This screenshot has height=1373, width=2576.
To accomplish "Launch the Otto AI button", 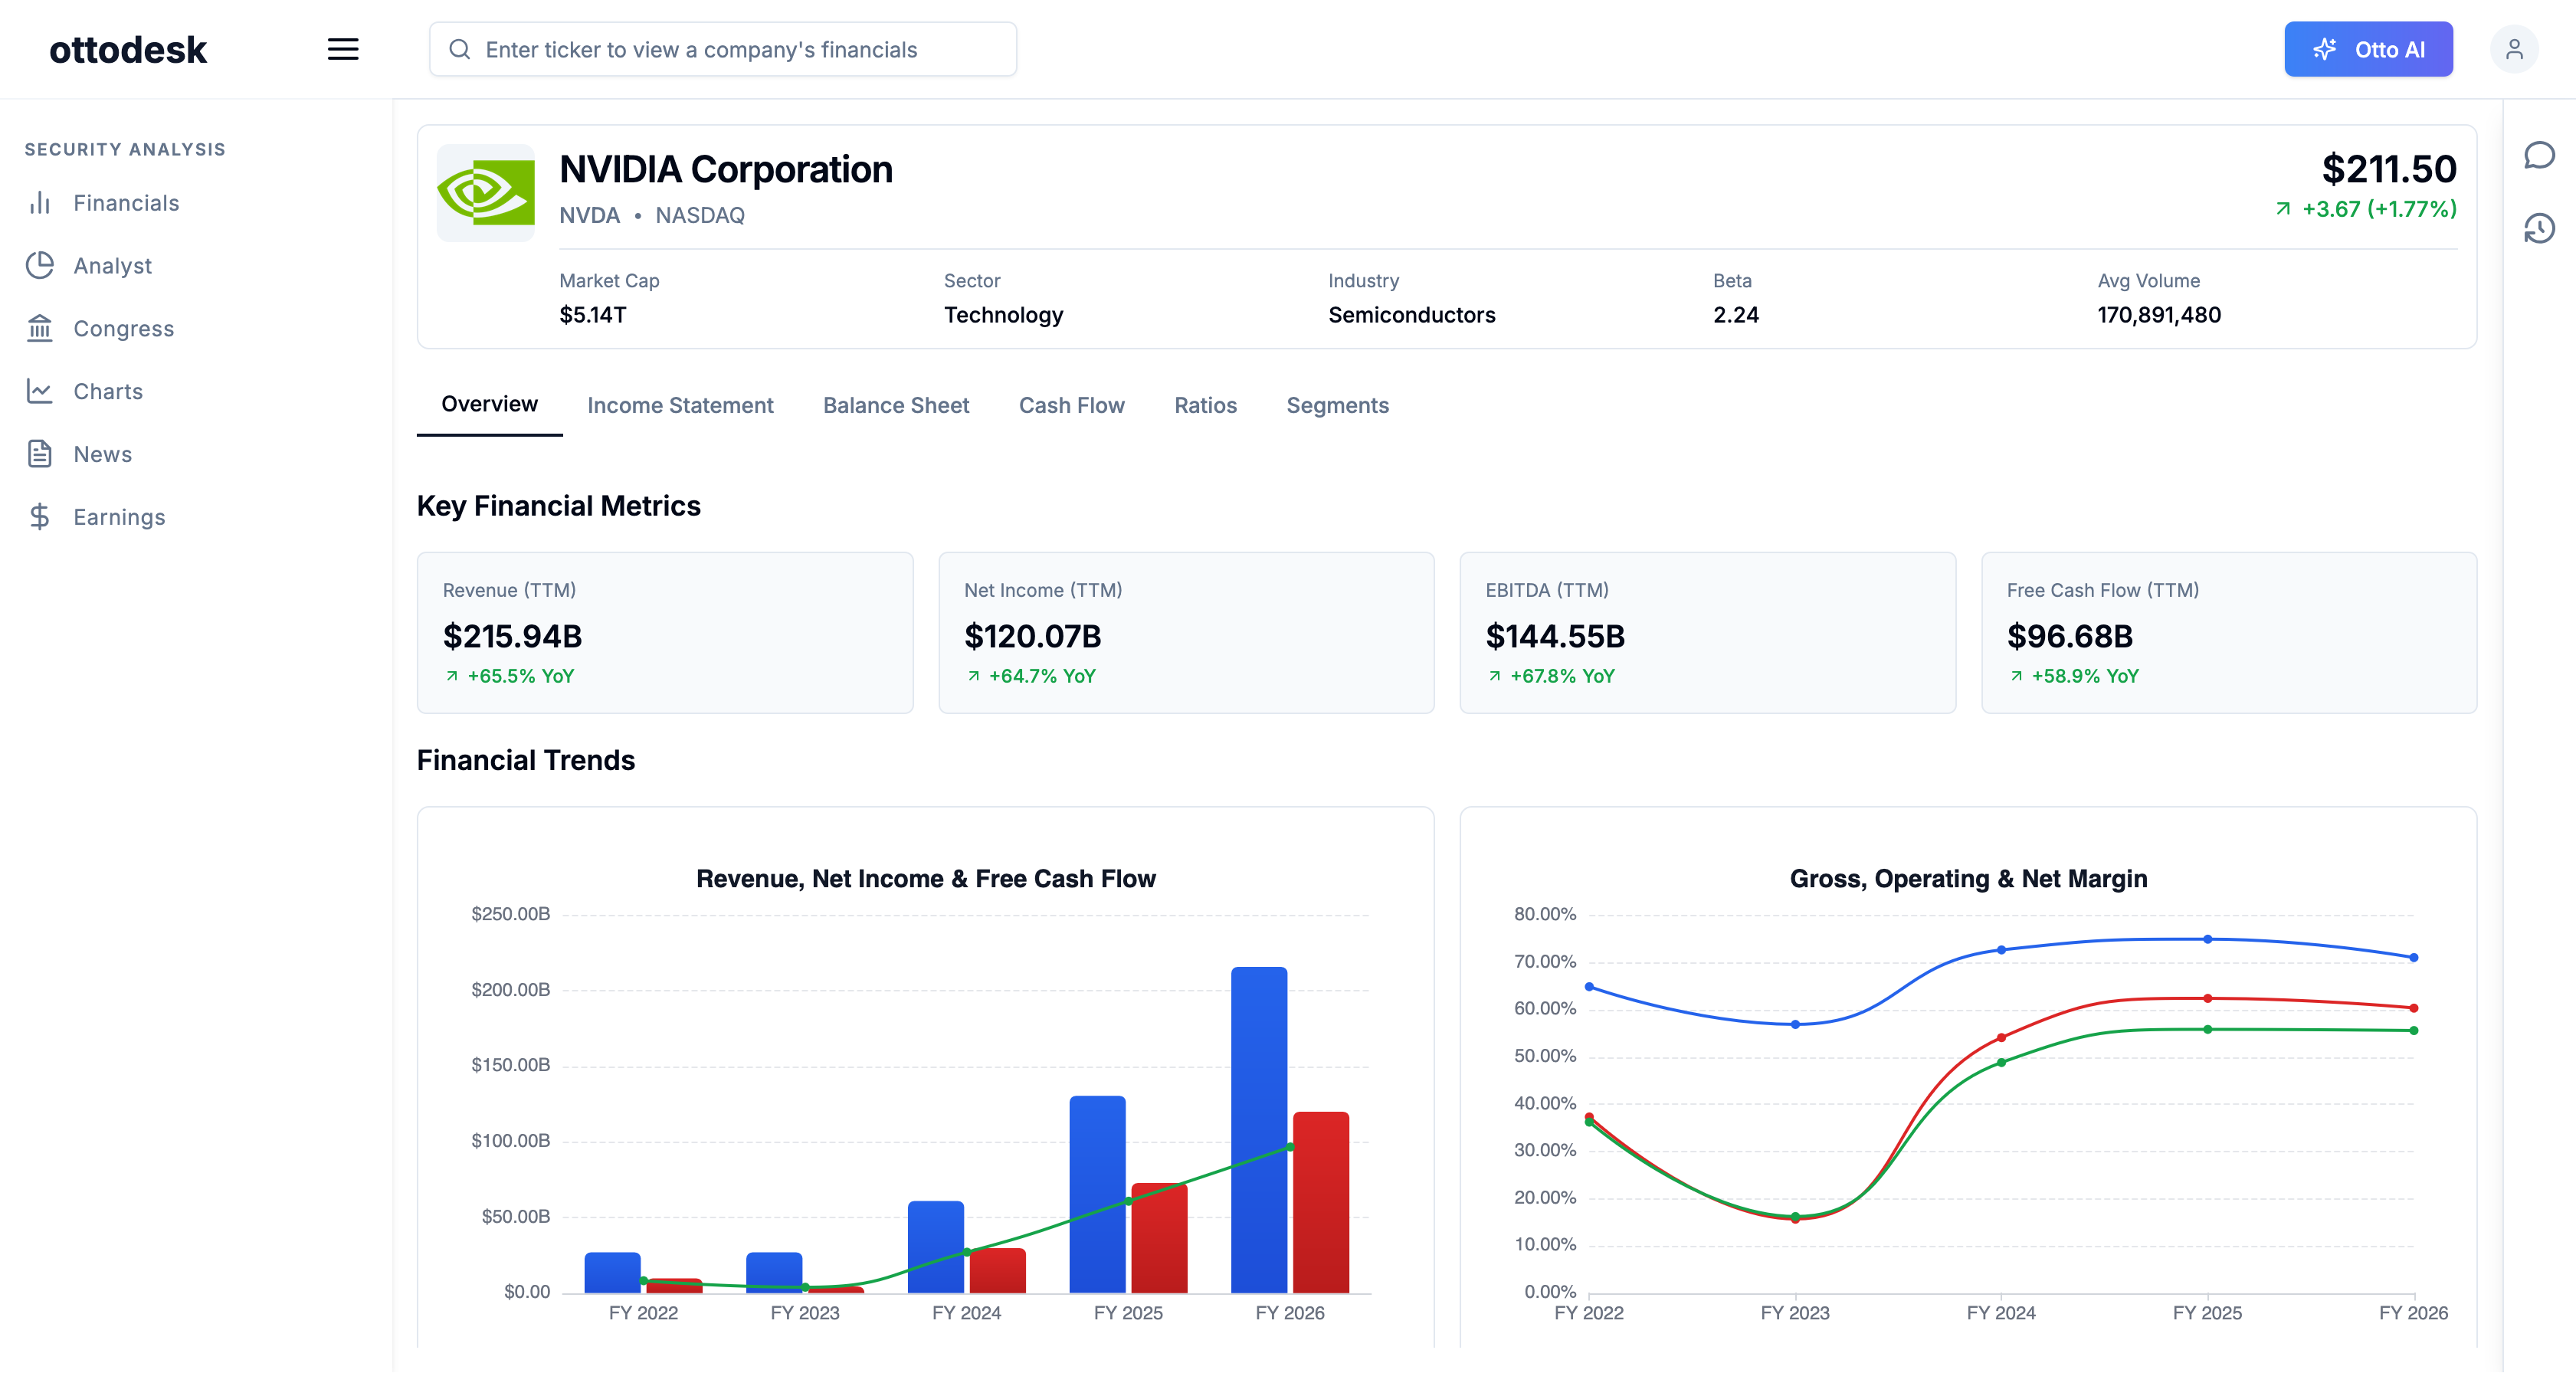I will 2368,49.
